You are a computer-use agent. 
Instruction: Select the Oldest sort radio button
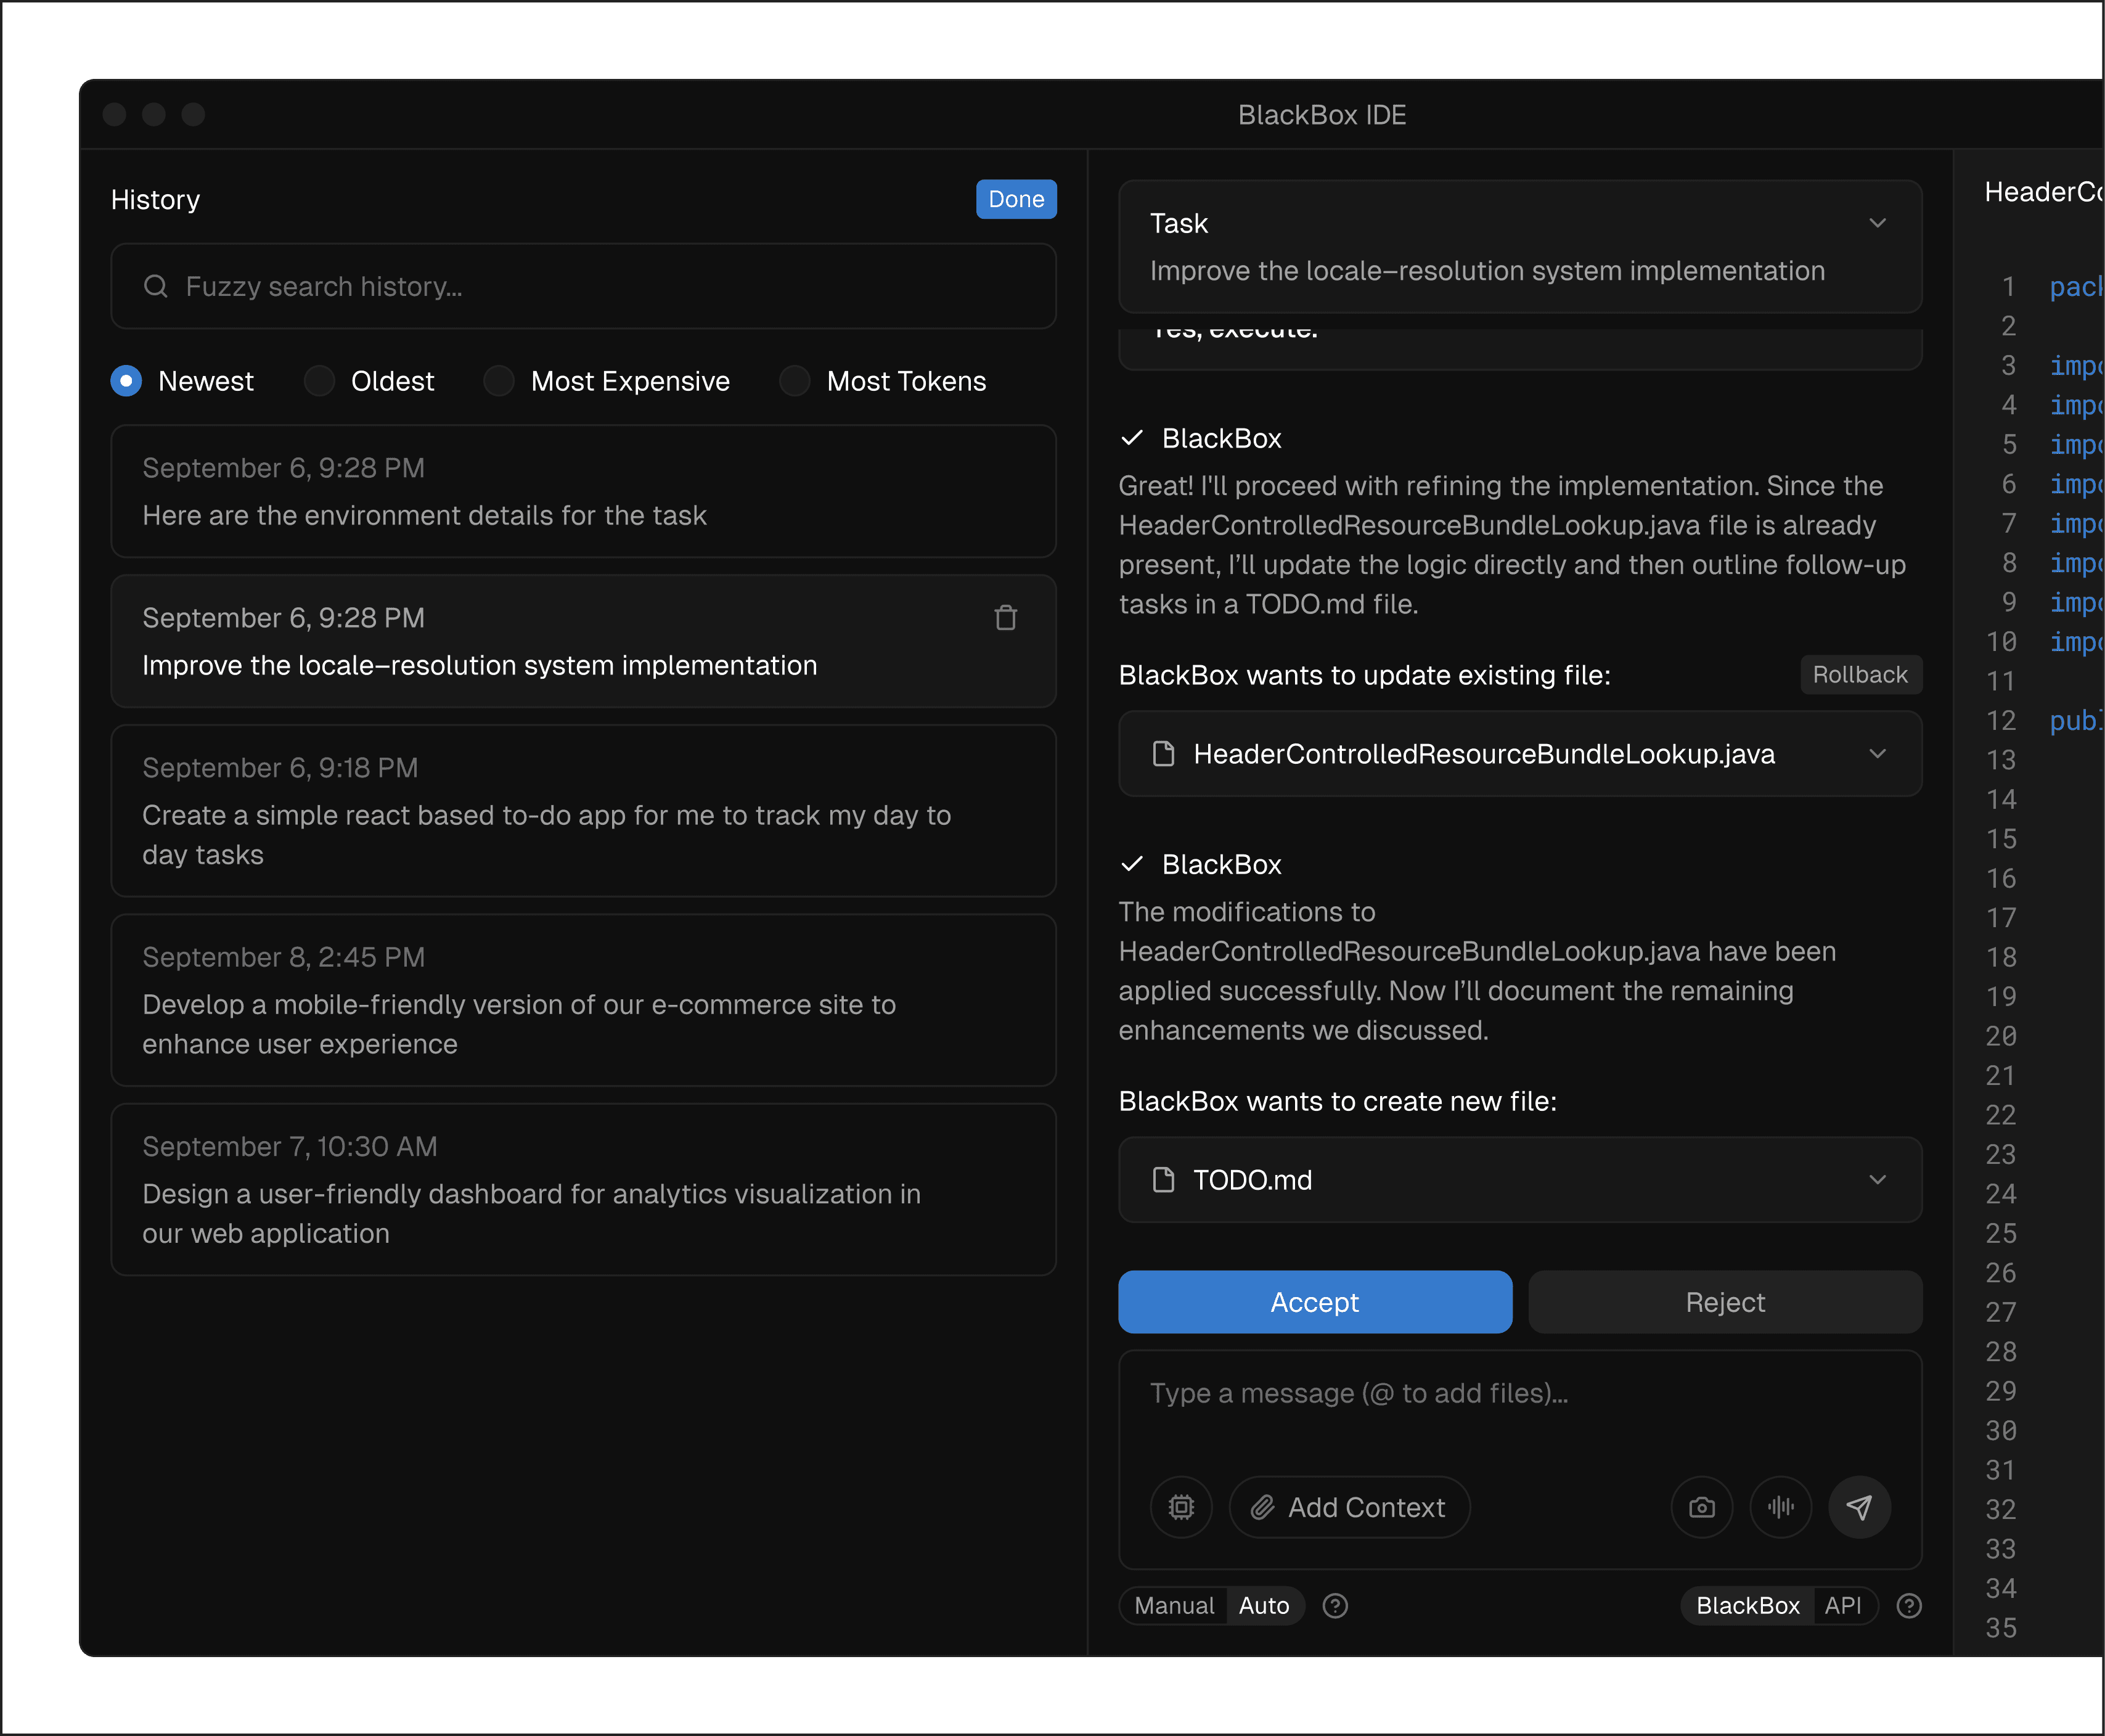[319, 381]
